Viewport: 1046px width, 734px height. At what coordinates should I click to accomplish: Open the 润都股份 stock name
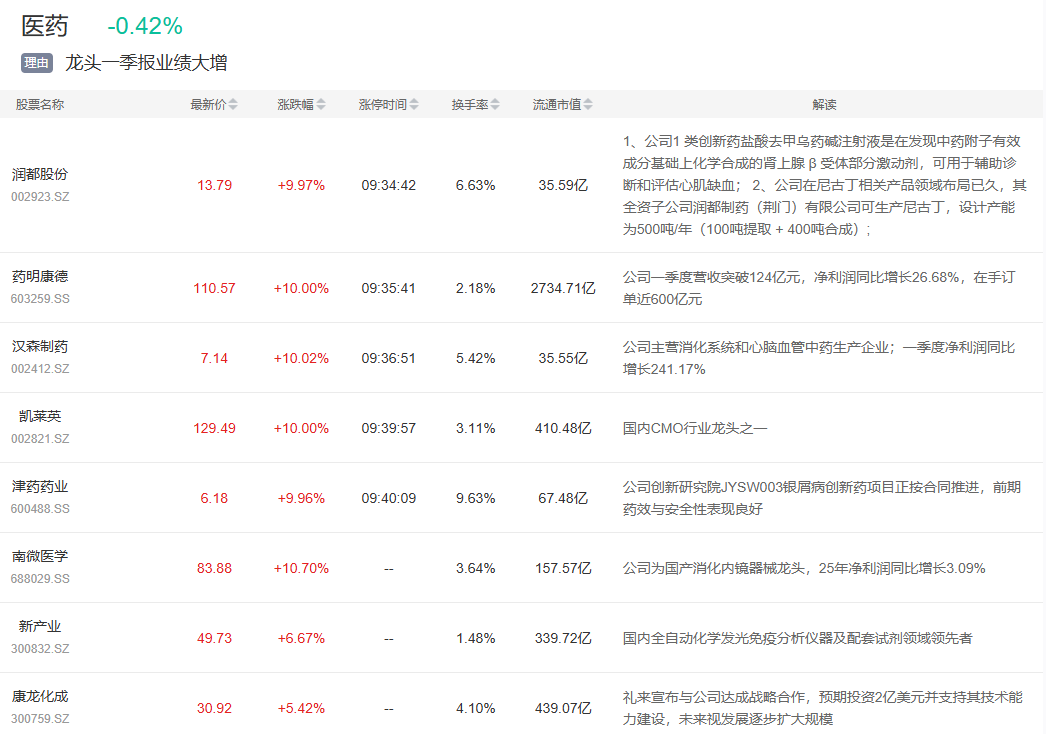click(x=40, y=174)
